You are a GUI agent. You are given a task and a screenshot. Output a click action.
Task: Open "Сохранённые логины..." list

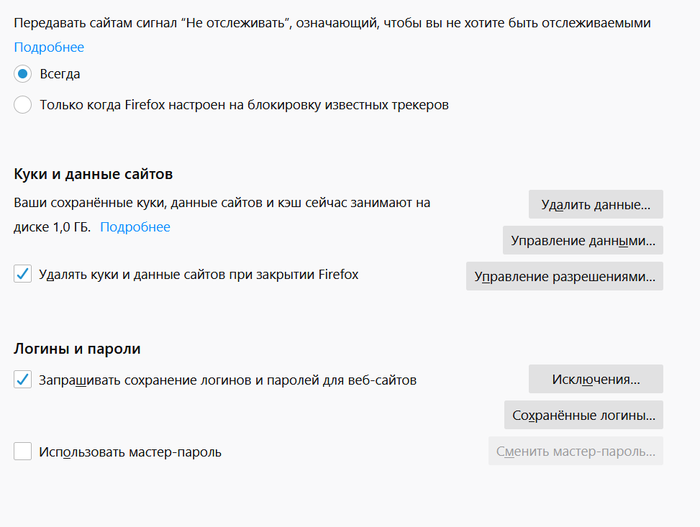(582, 415)
